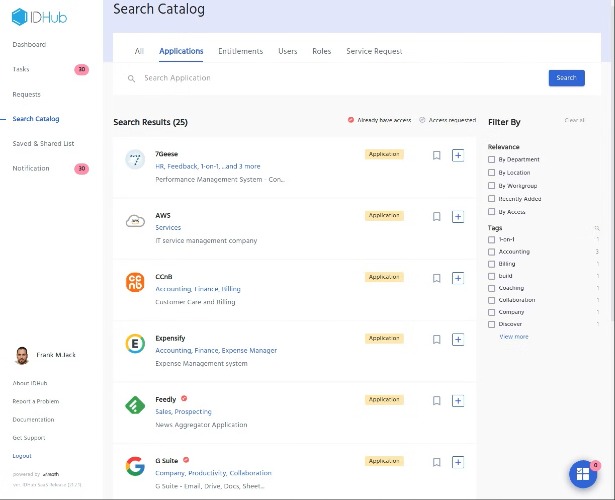The height and width of the screenshot is (500, 615).
Task: Add Expensify with the plus icon
Action: tap(458, 340)
